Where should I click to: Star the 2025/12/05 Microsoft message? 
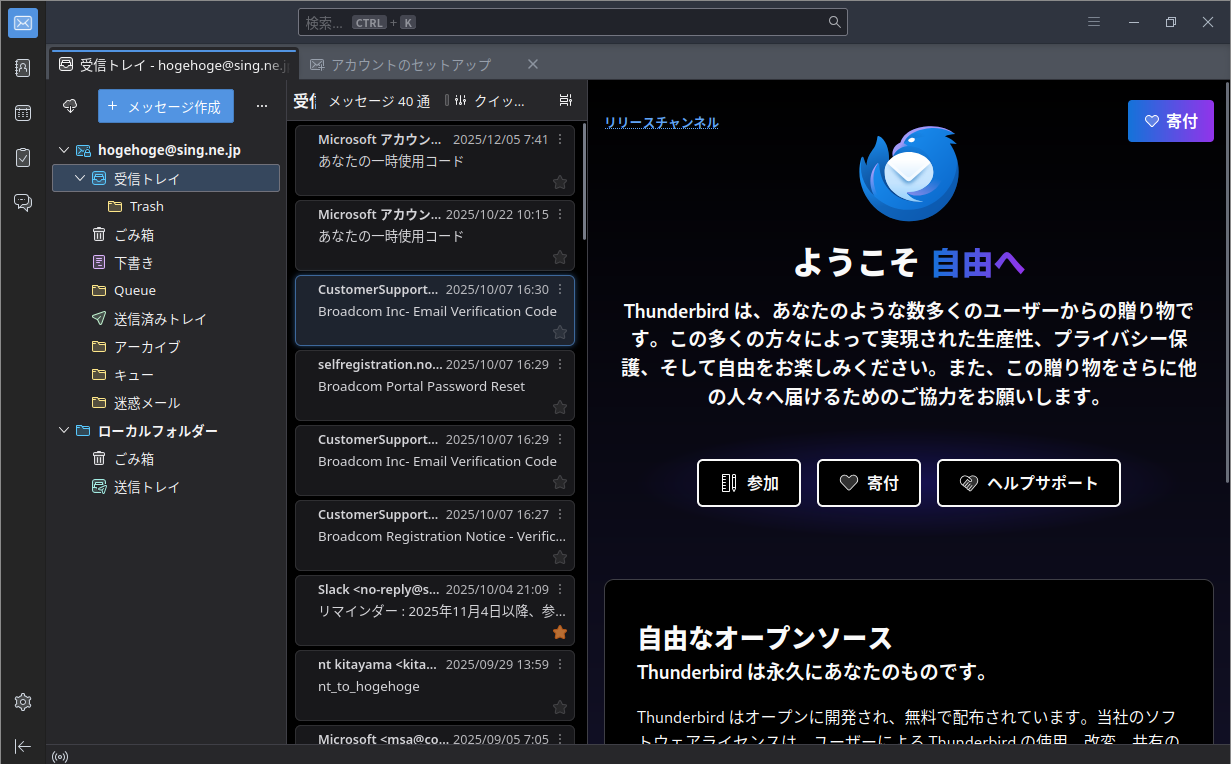click(560, 182)
